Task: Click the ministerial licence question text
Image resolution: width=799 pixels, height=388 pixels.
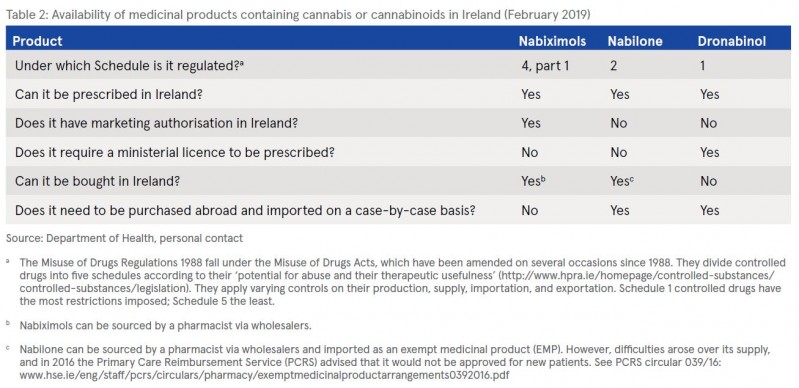Action: (x=175, y=152)
